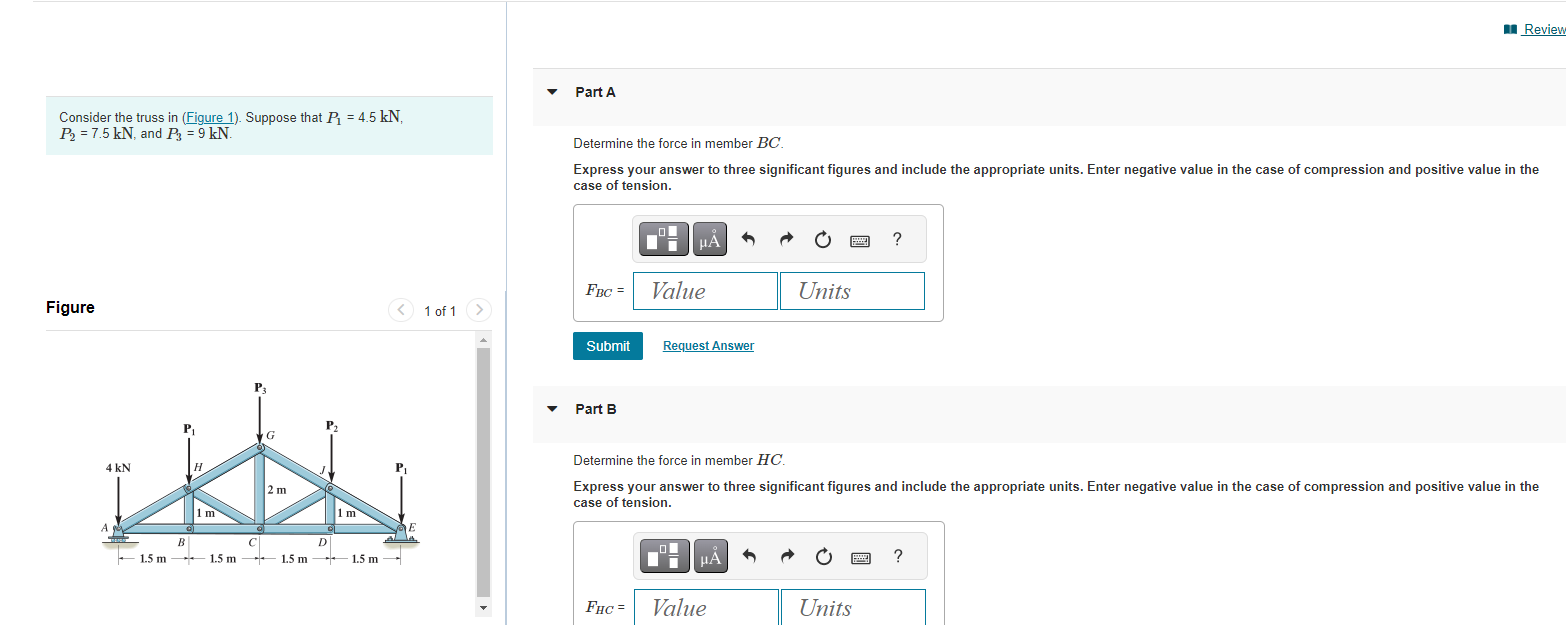Click the 'Figure' heading text
Viewport: 1566px width, 626px height.
point(70,307)
